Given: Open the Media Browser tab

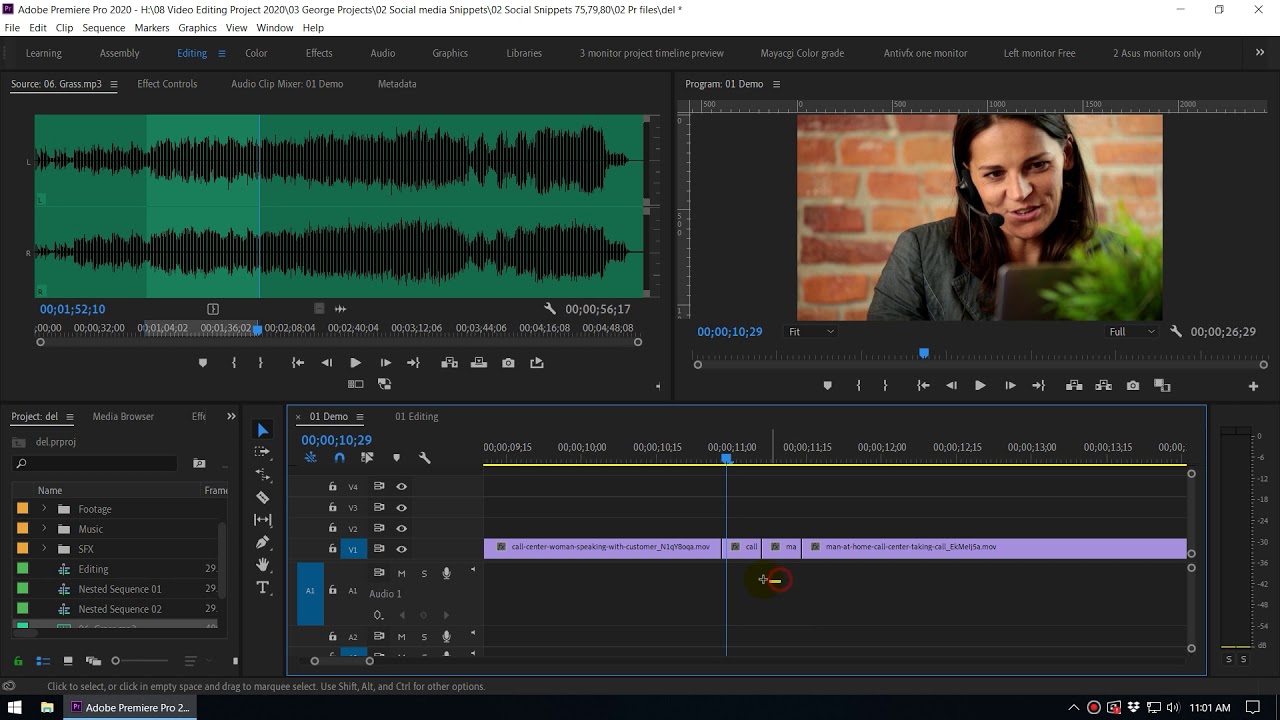Looking at the screenshot, I should 123,416.
